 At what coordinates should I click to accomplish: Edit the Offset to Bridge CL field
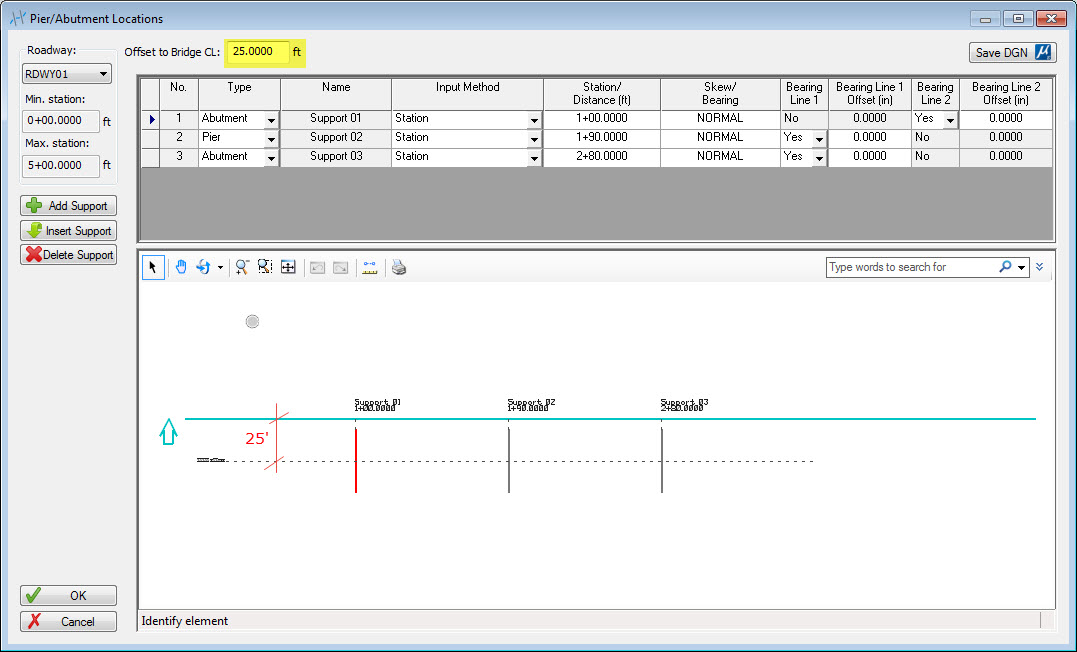(258, 52)
